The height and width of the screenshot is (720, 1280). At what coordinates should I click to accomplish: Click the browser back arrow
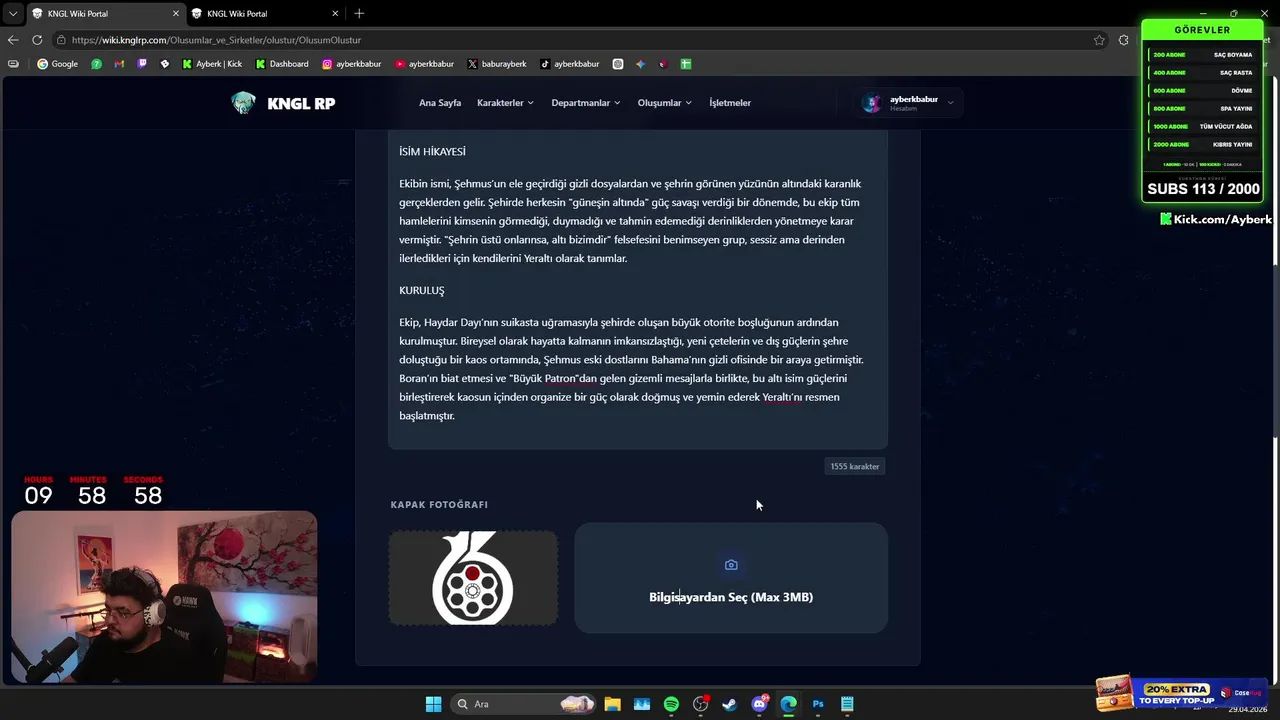(13, 40)
